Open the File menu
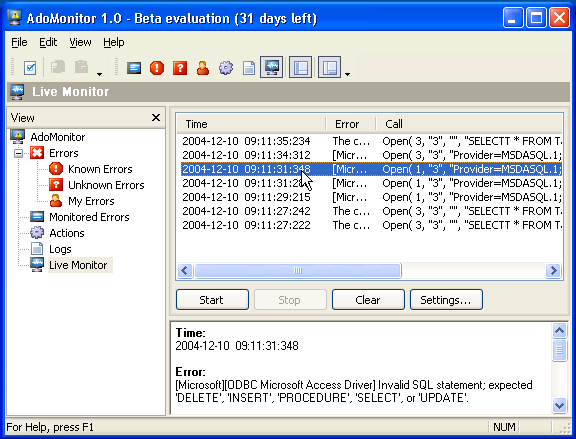576x439 pixels. click(x=19, y=42)
